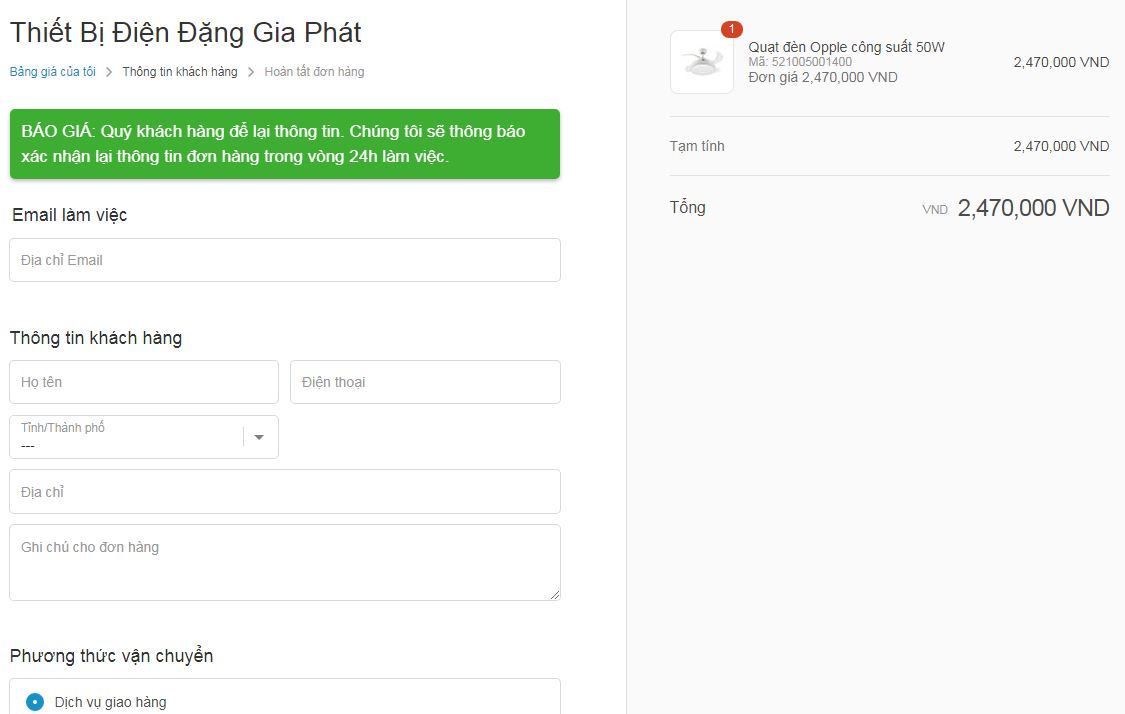Click the Opple ceiling fan product thumbnail
Image resolution: width=1125 pixels, height=714 pixels.
702,62
